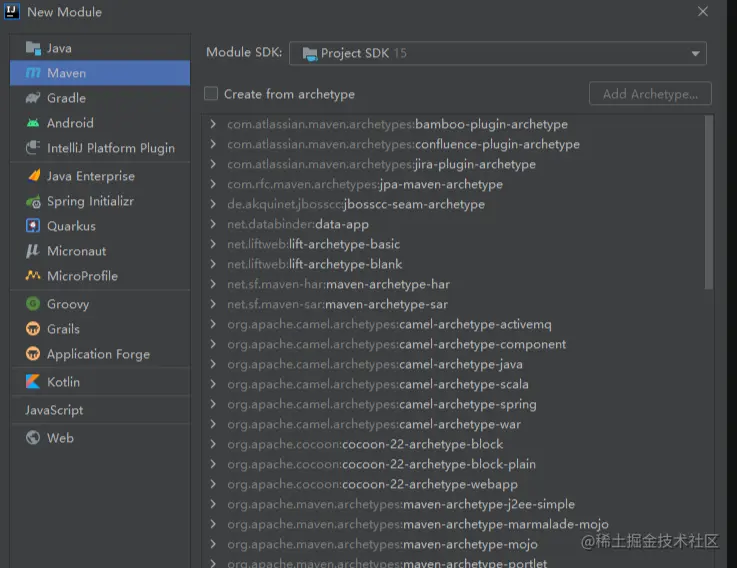Click the Micronaut mu icon
Screen dimensions: 737x568
[33, 251]
